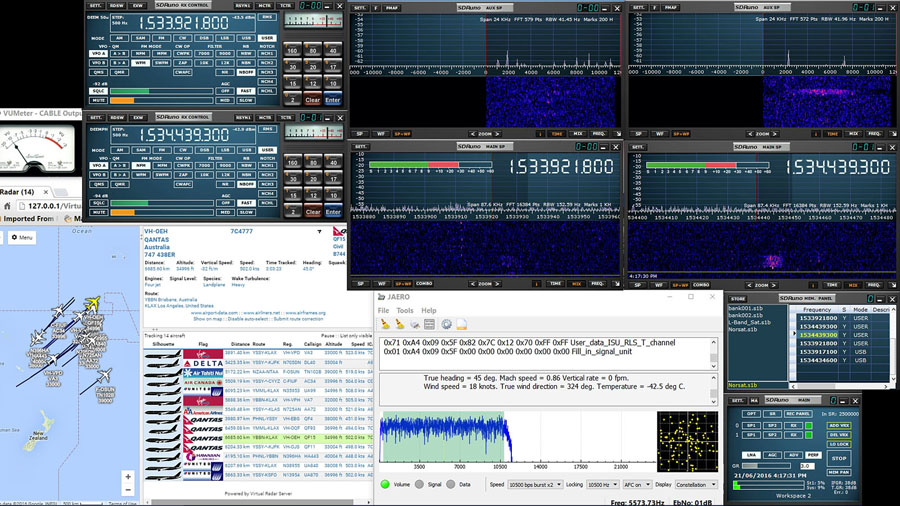This screenshot has width=900, height=506.
Task: Toggle LNA in SDRuno Main panel
Action: [751, 454]
